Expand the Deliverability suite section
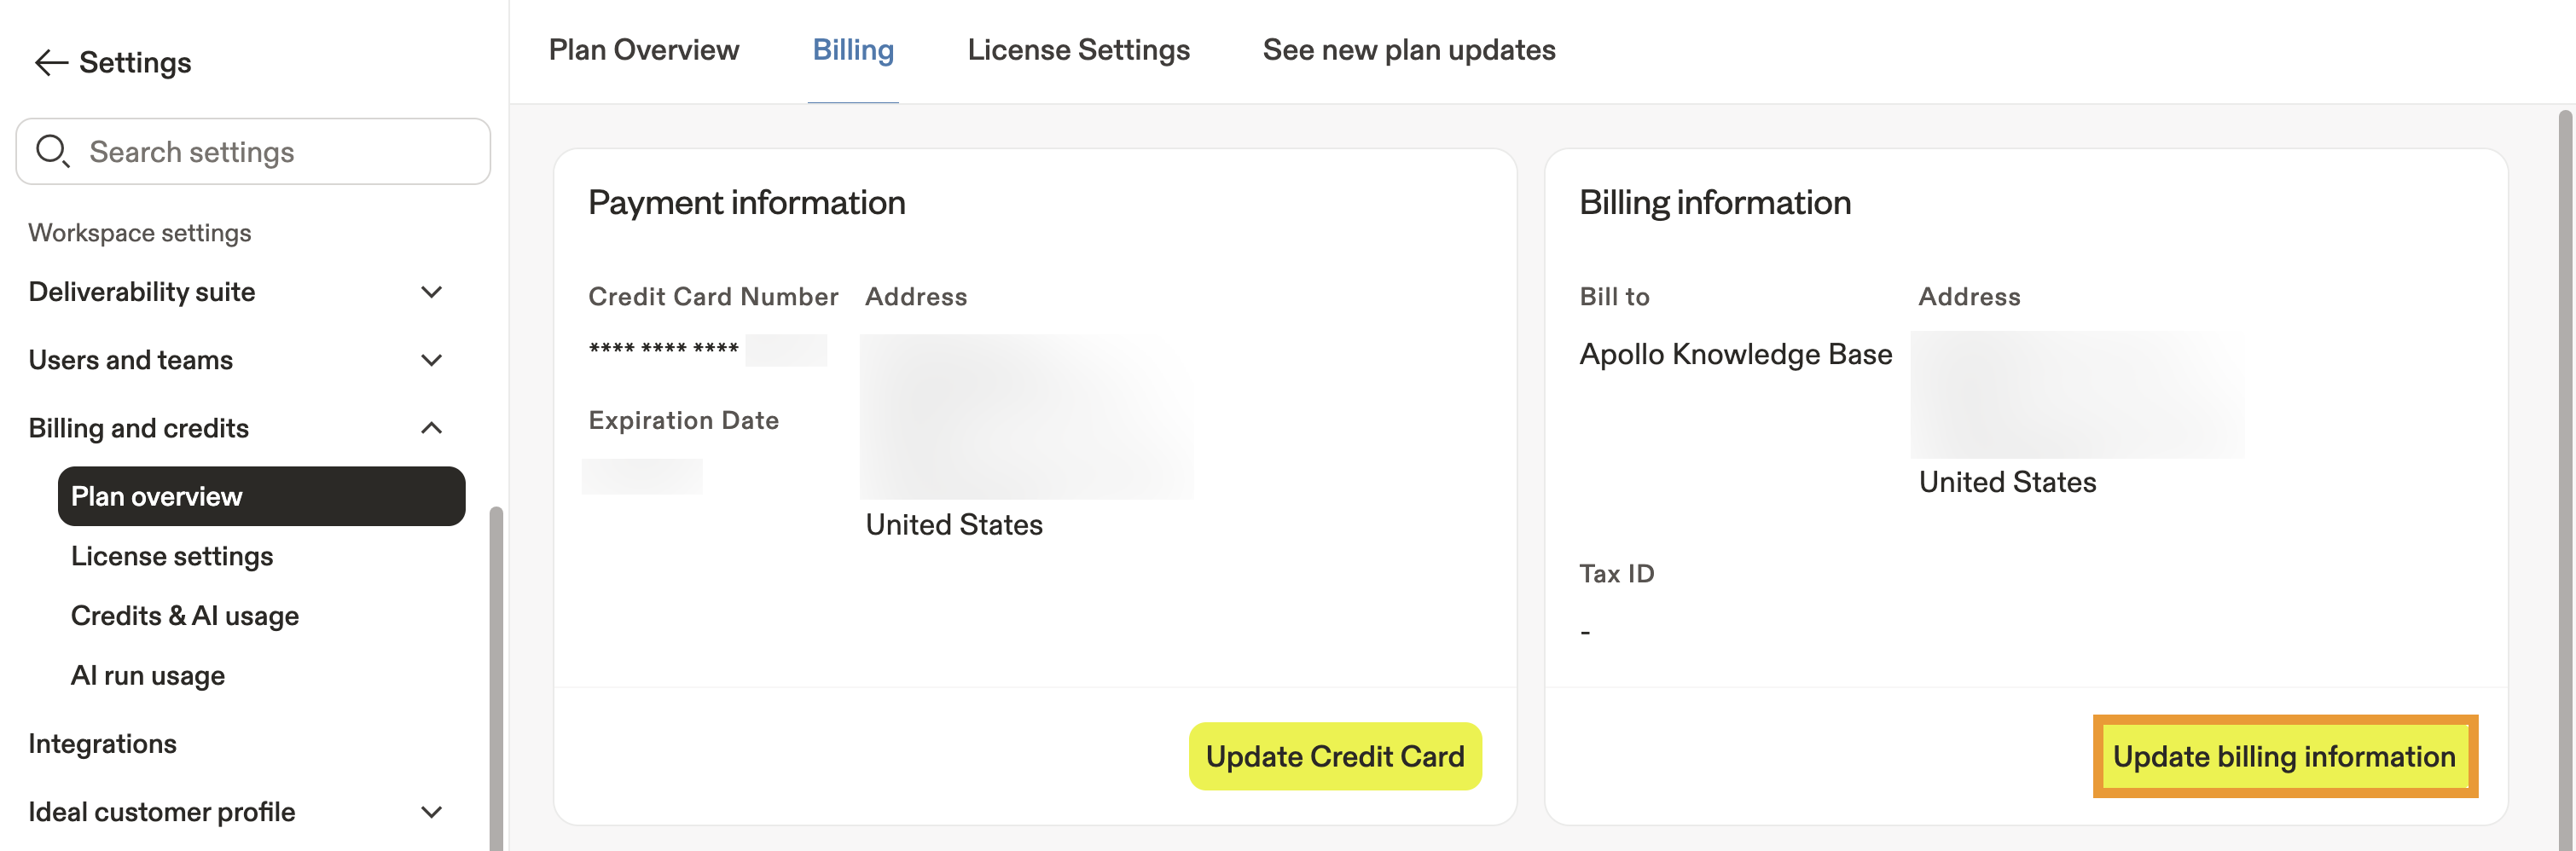2576x851 pixels. (x=431, y=292)
